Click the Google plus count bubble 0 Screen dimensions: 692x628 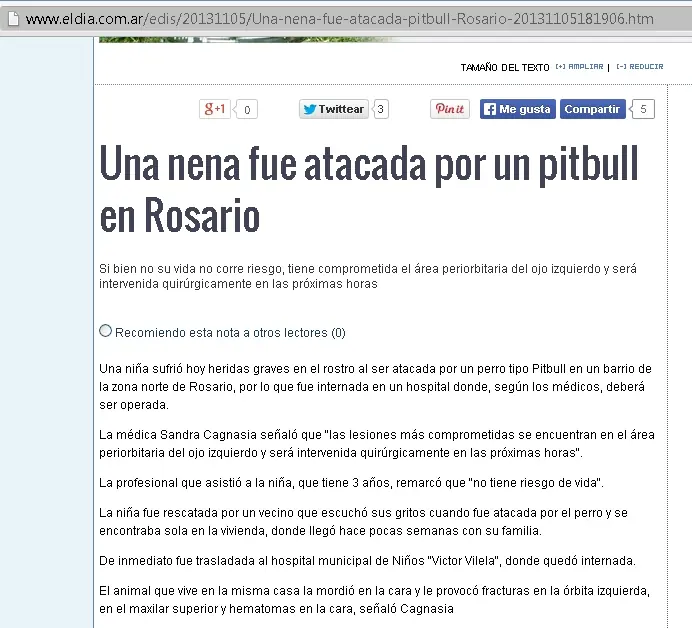(x=245, y=109)
